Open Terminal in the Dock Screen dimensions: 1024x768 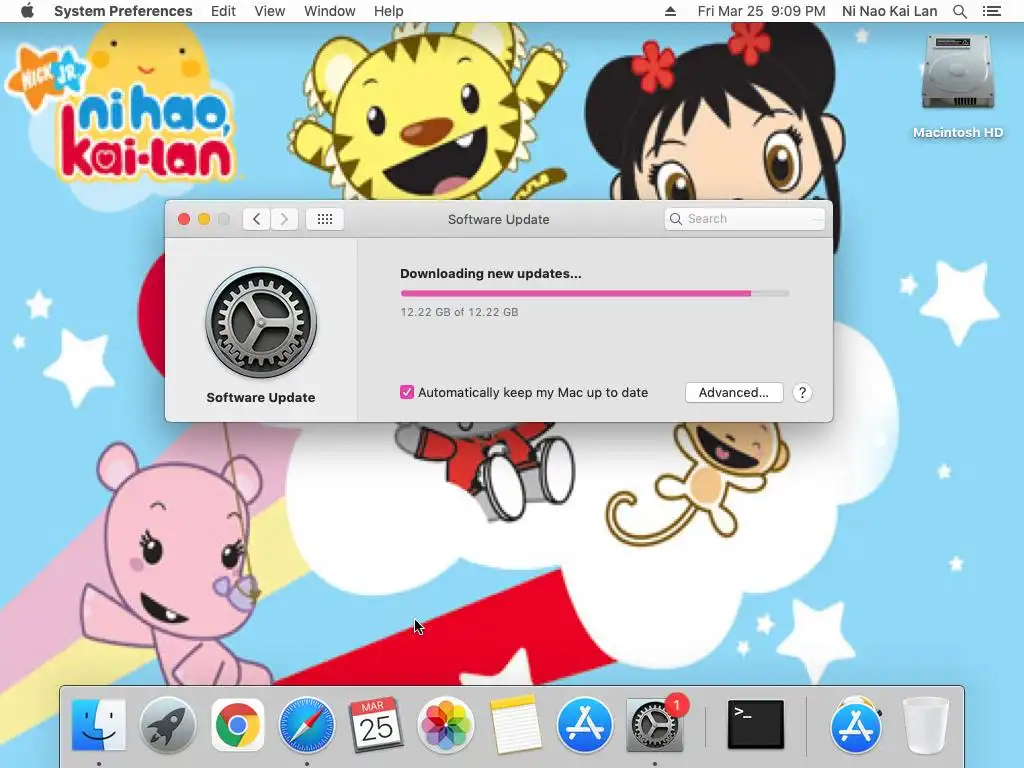[756, 724]
